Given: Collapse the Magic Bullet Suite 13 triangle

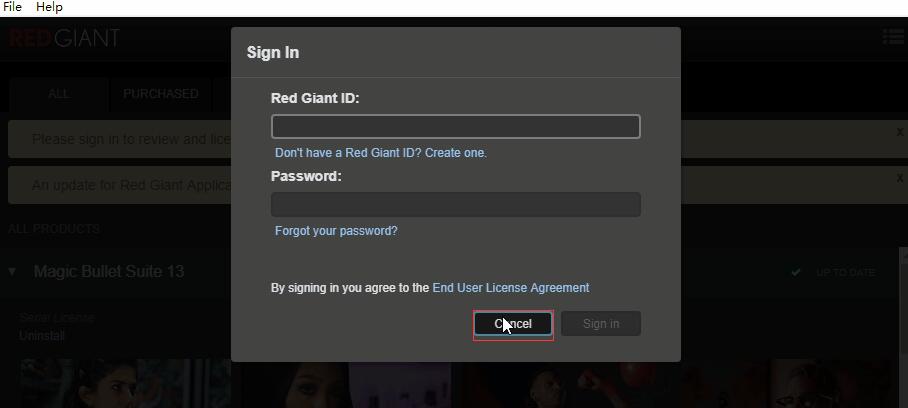Looking at the screenshot, I should pyautogui.click(x=12, y=271).
